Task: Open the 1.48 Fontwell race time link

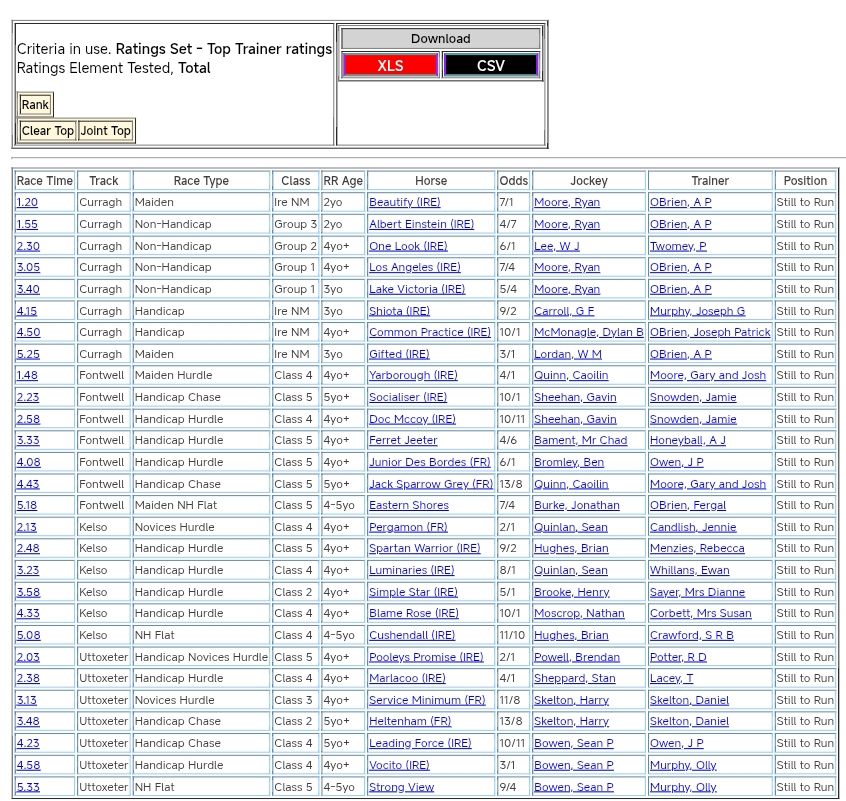Action: pyautogui.click(x=27, y=376)
